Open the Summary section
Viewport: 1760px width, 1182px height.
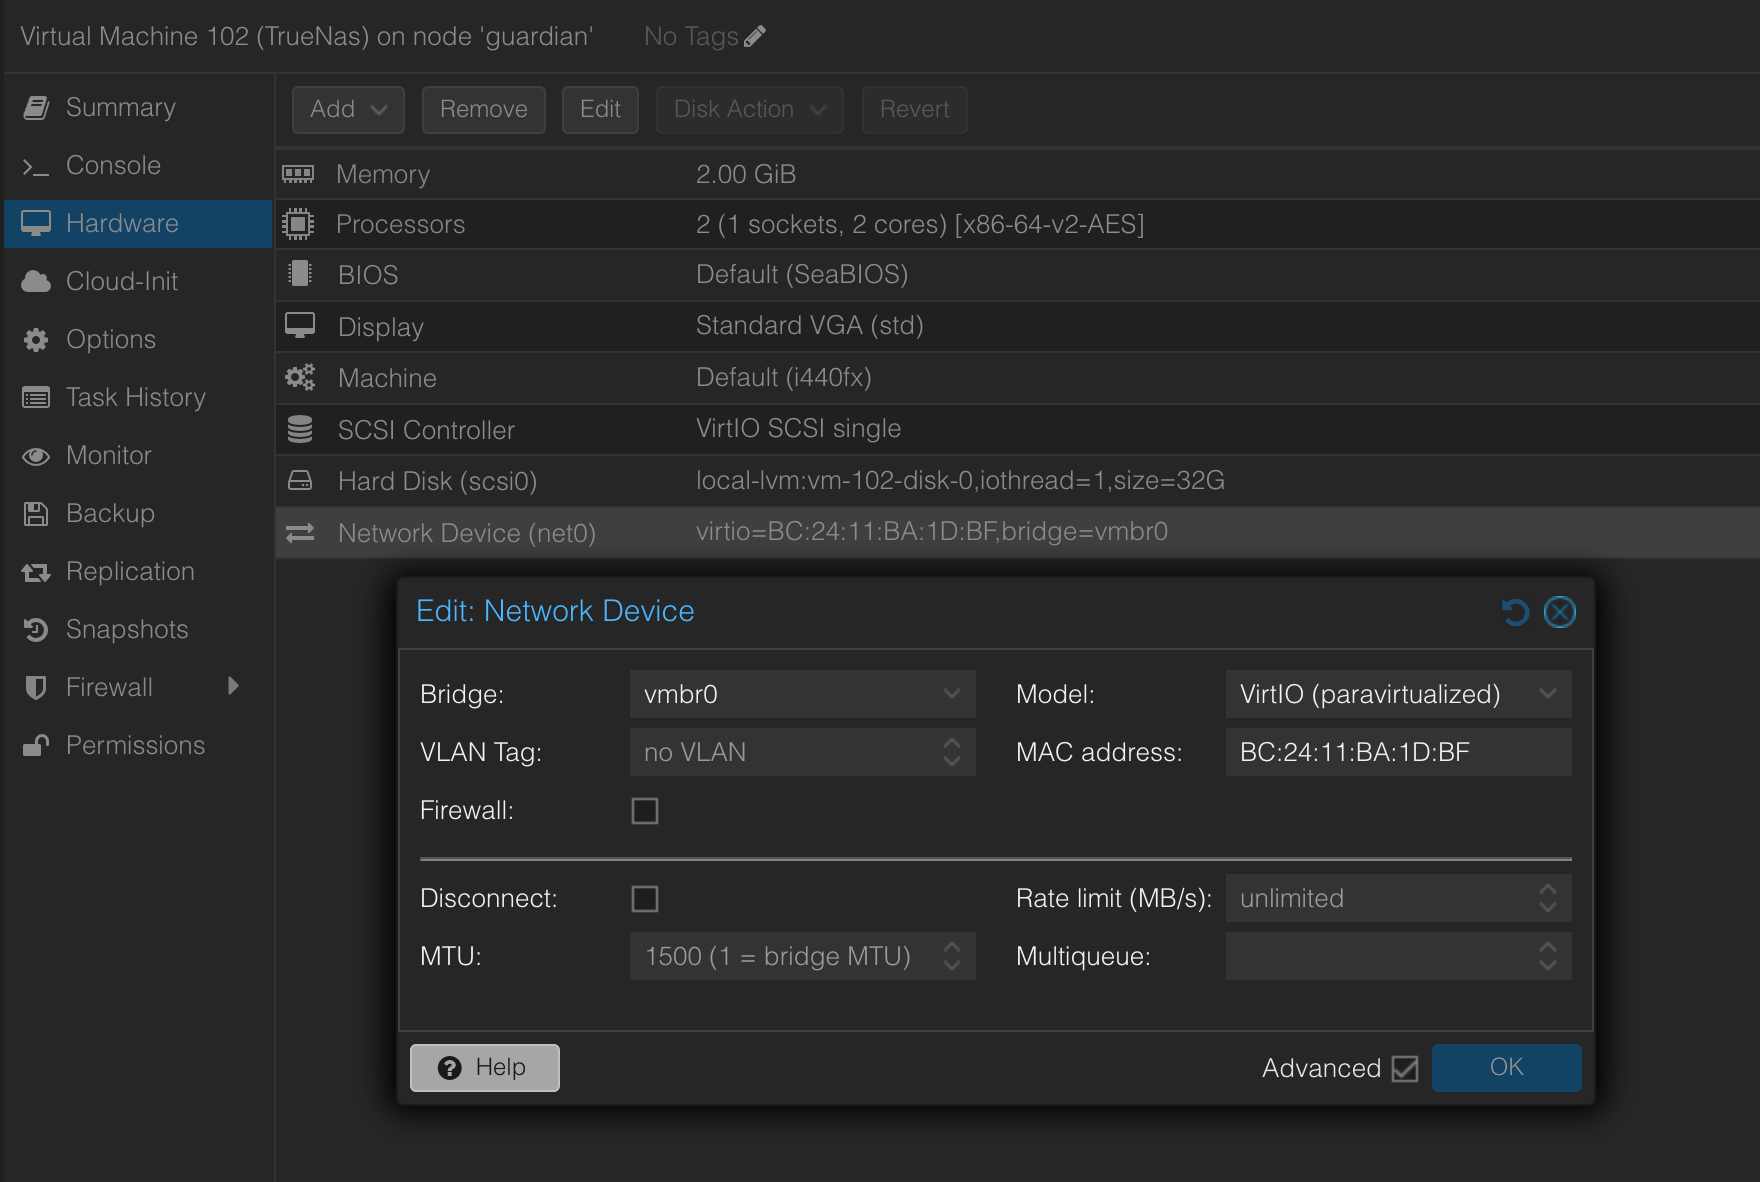[x=138, y=108]
